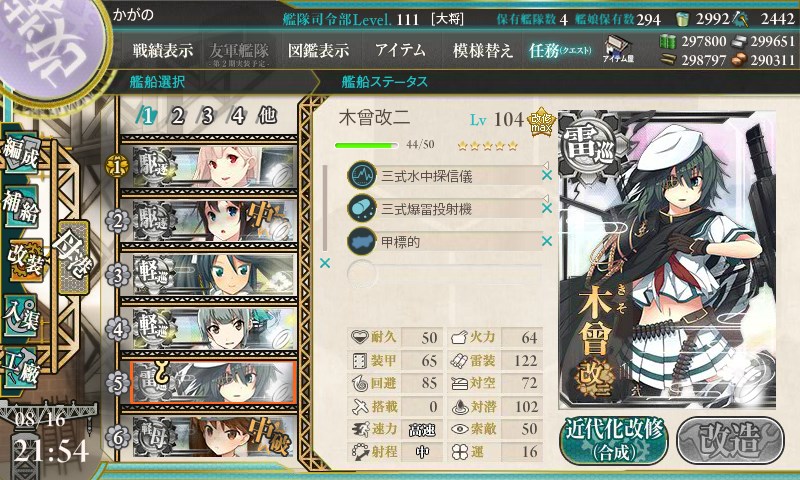
Task: Open the 任務 quest menu
Action: [560, 50]
